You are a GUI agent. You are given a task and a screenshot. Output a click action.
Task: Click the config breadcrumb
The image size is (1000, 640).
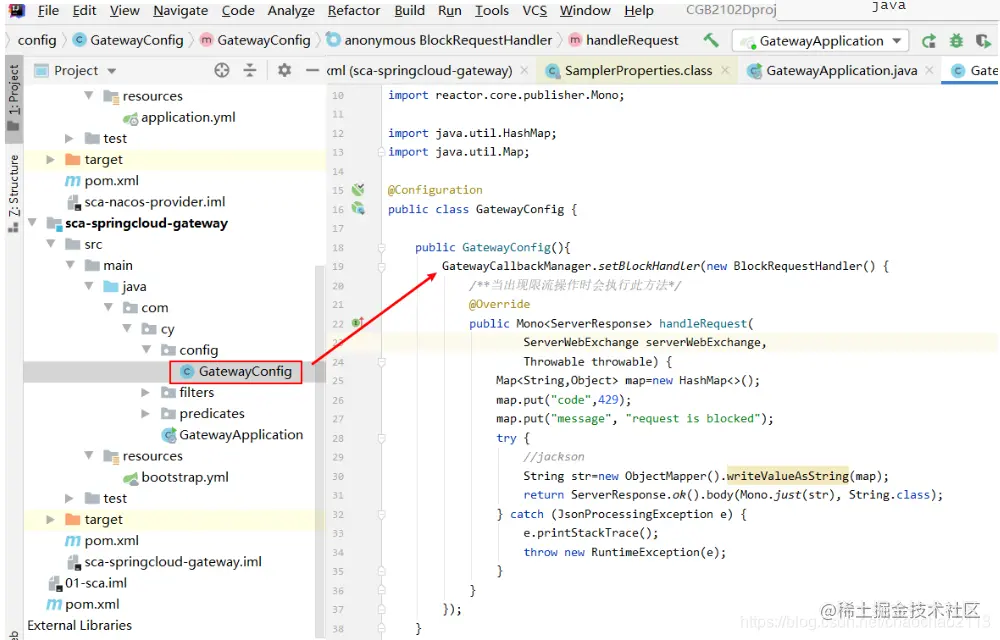point(37,40)
